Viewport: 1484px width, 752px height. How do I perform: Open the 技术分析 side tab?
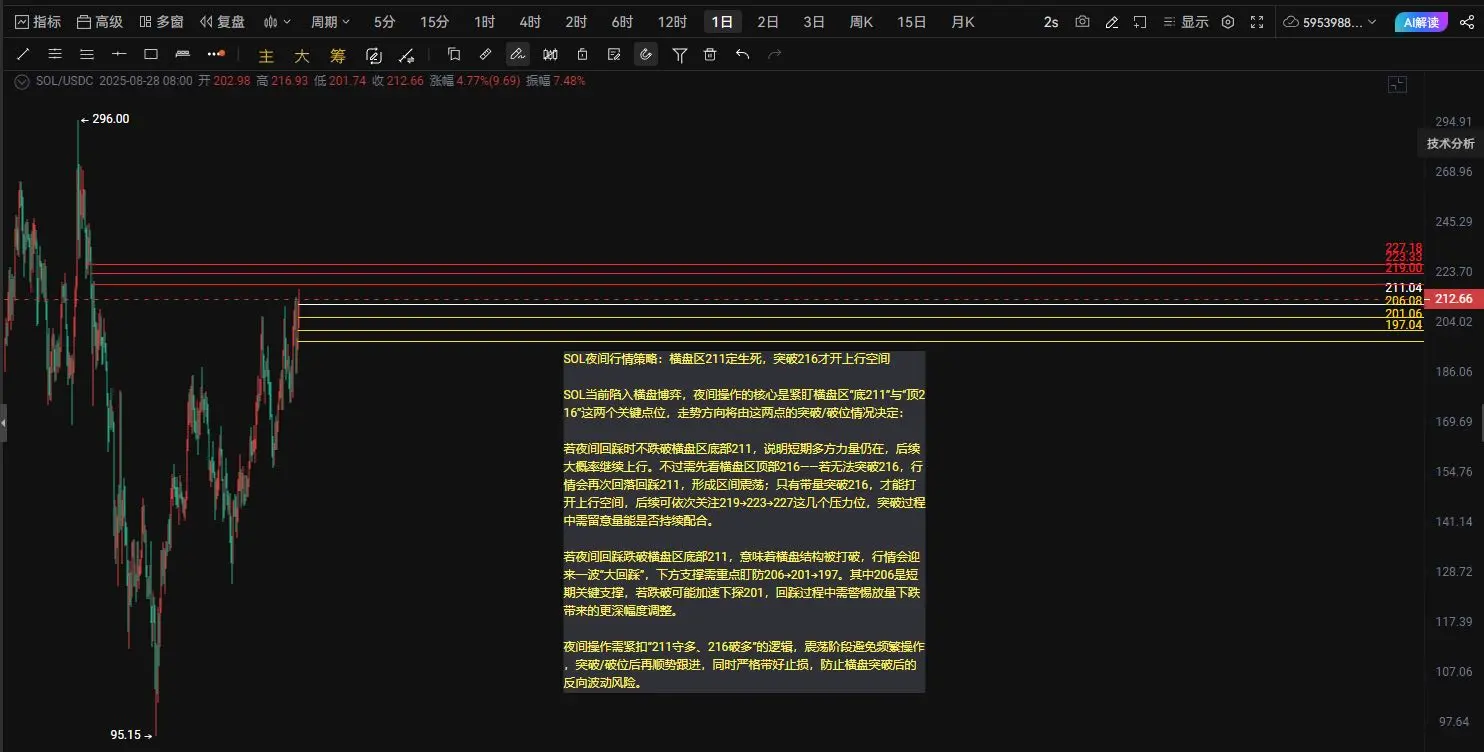[1450, 144]
